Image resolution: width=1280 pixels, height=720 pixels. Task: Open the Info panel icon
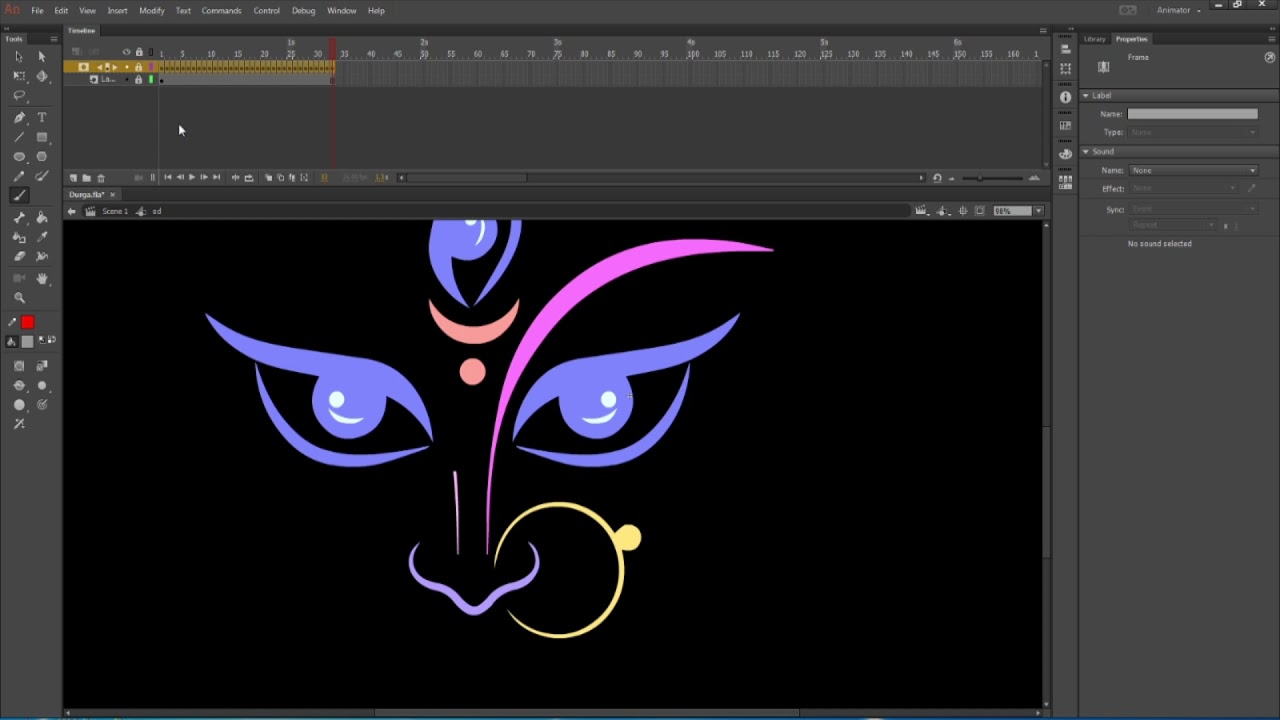click(1065, 97)
